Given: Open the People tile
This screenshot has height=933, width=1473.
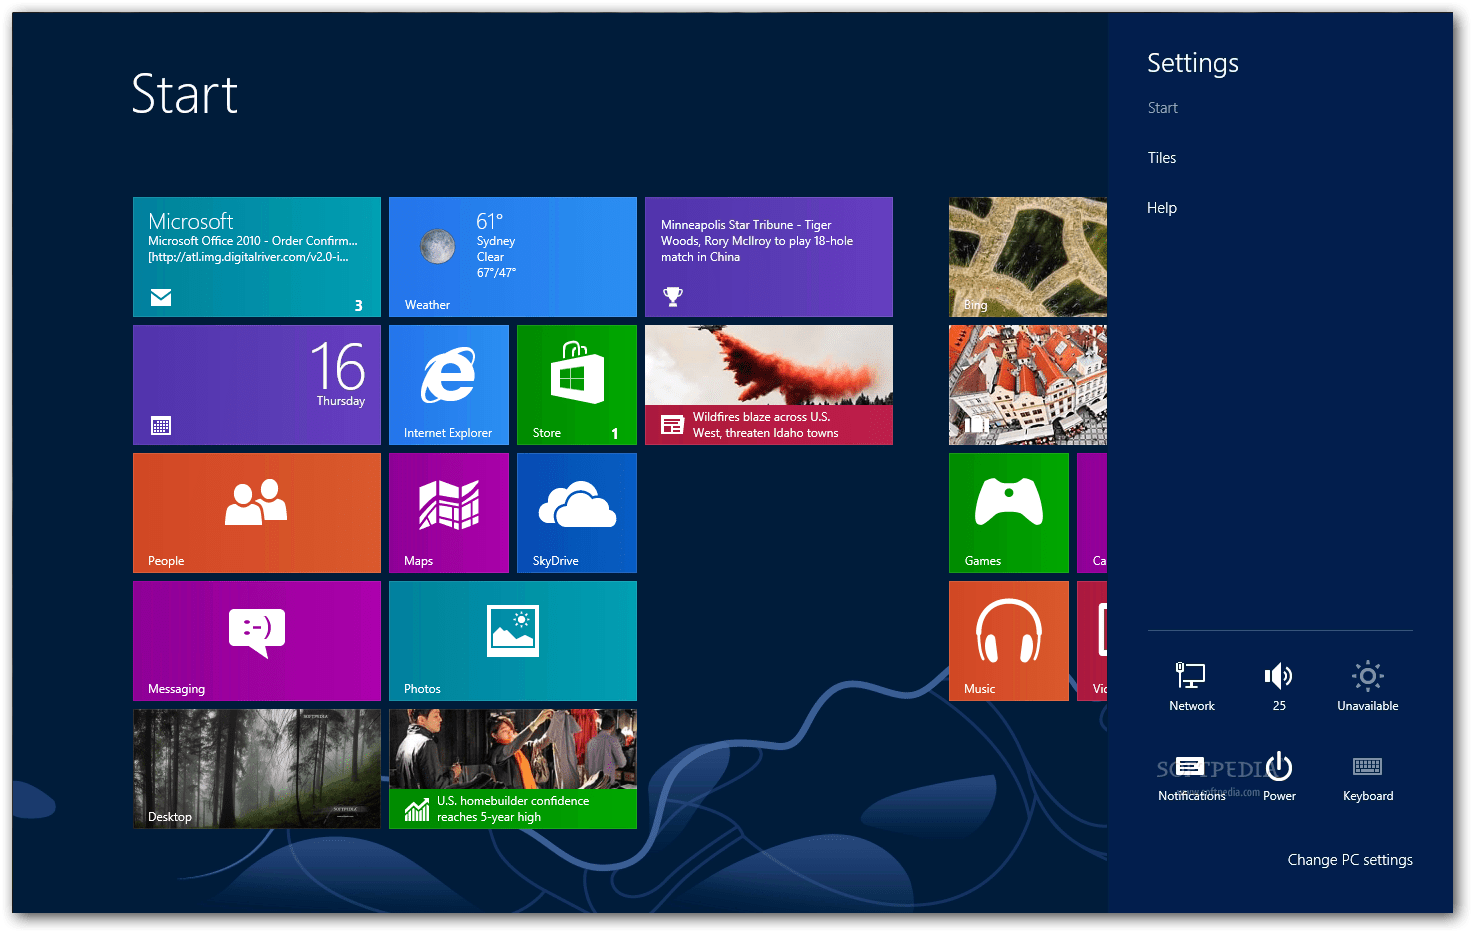Looking at the screenshot, I should pyautogui.click(x=257, y=513).
